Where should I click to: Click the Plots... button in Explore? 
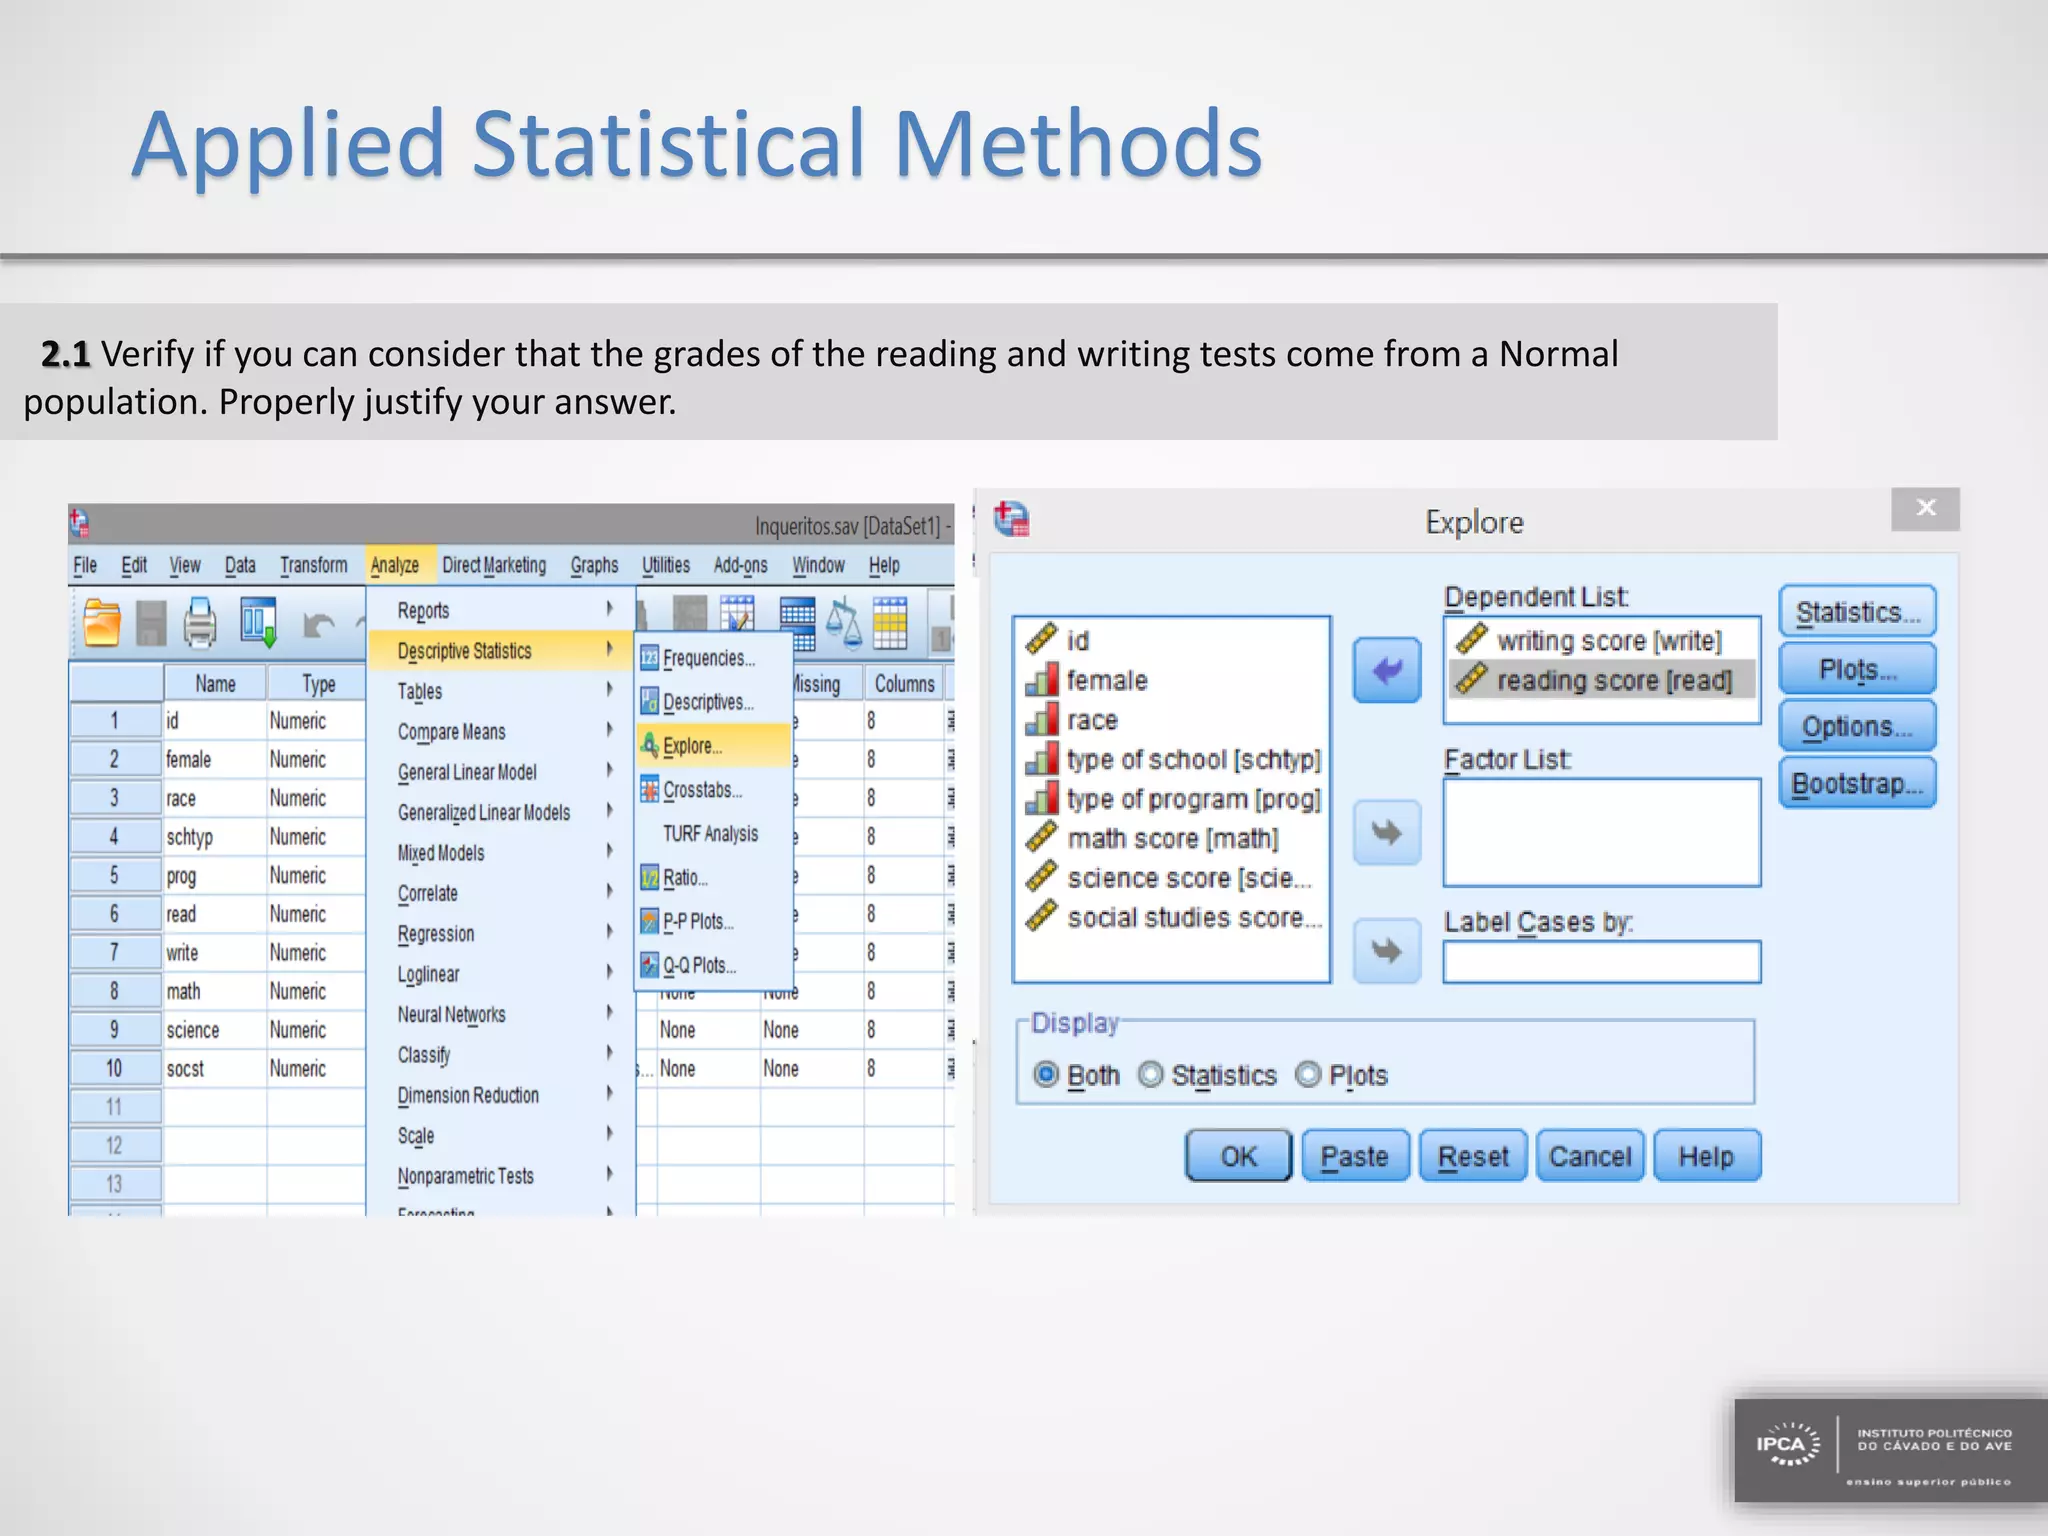click(x=1857, y=669)
